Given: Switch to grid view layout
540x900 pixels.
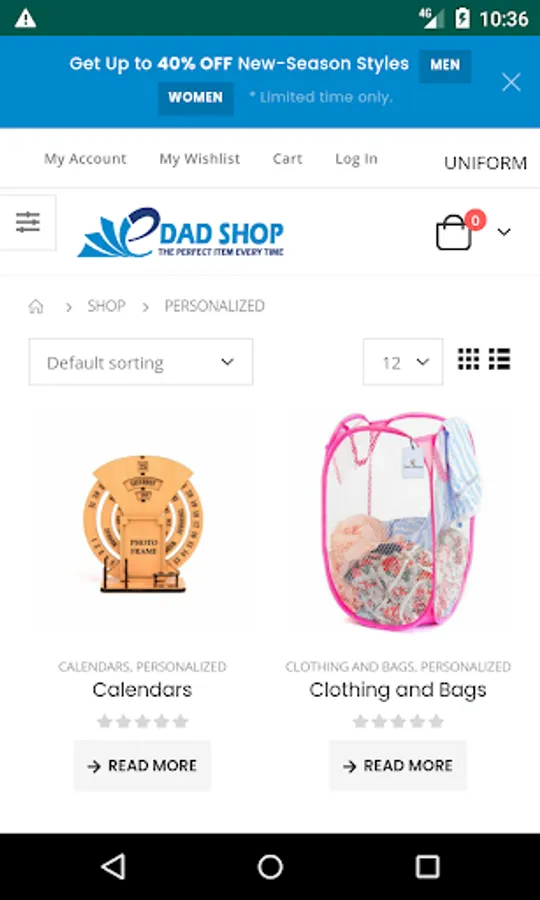Looking at the screenshot, I should click(x=469, y=359).
